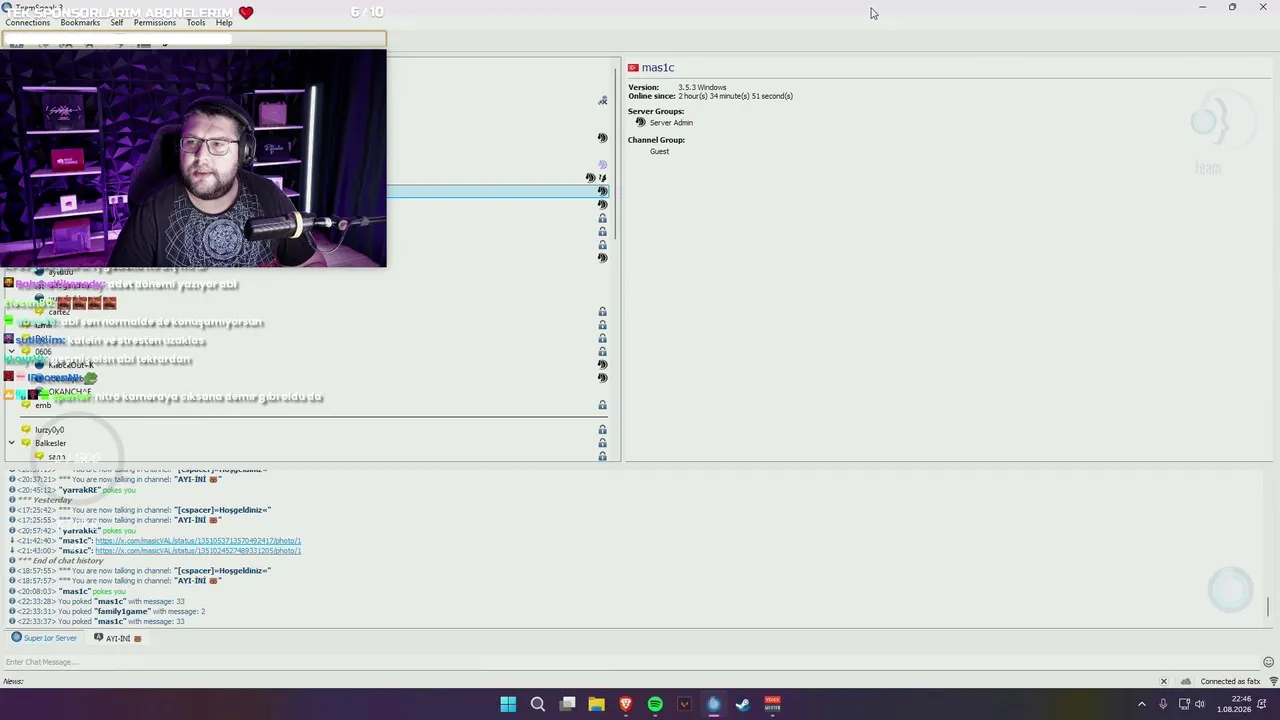
Task: Click the chat log vertical scrollbar
Action: tap(1268, 606)
